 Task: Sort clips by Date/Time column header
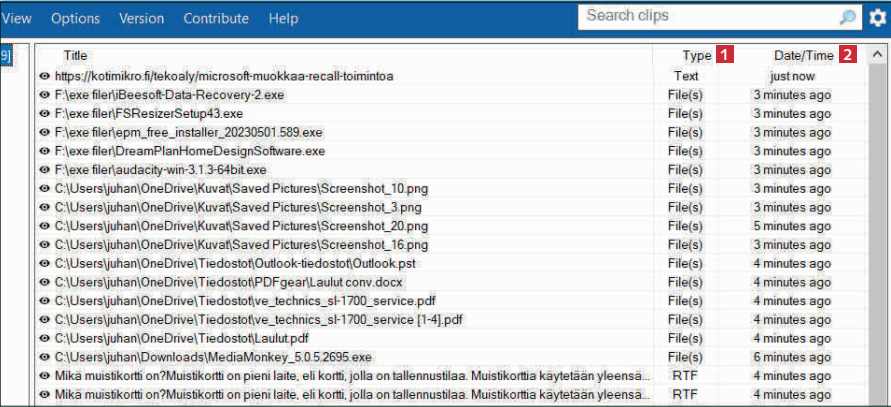(x=803, y=56)
